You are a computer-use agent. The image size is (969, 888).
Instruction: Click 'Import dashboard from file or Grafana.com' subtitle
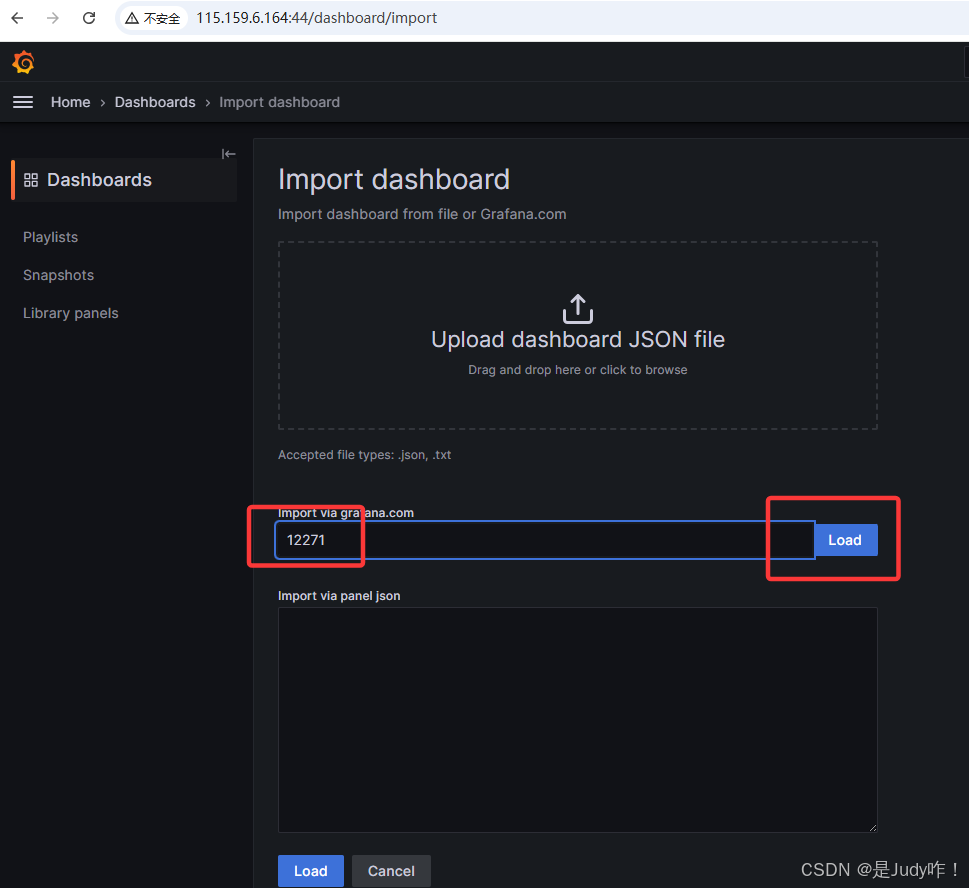click(422, 214)
